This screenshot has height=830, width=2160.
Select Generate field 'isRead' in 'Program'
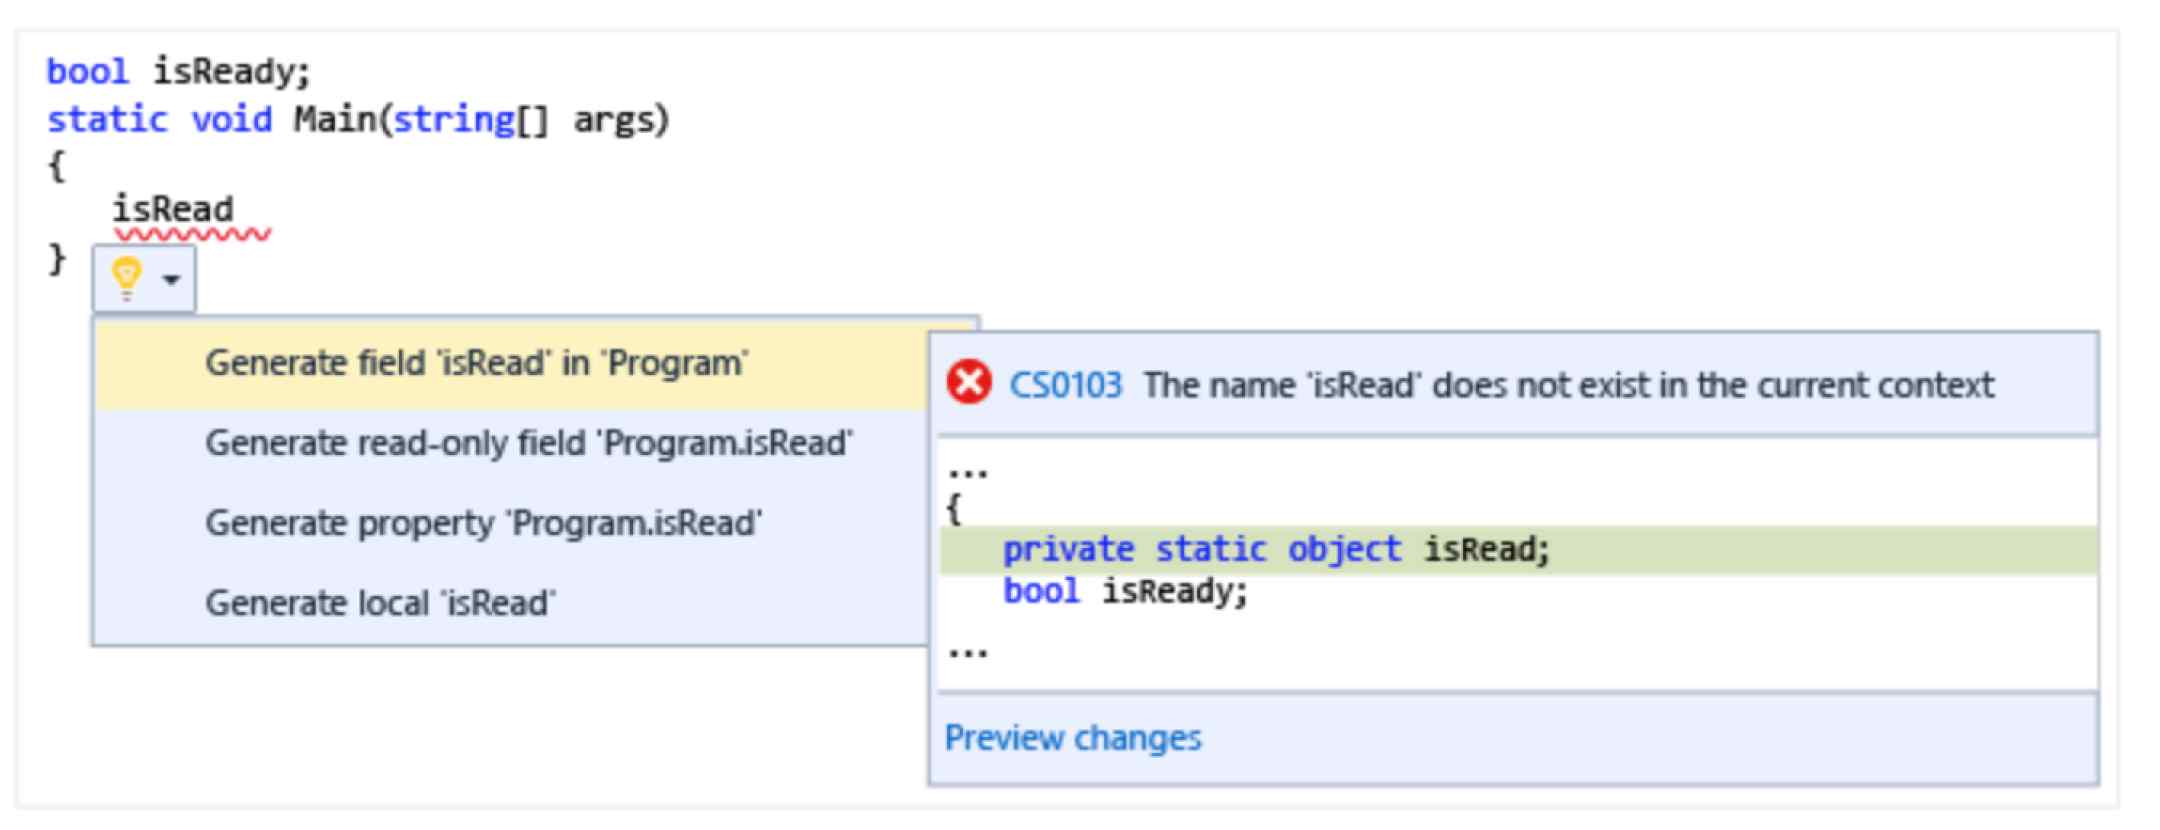[x=476, y=363]
